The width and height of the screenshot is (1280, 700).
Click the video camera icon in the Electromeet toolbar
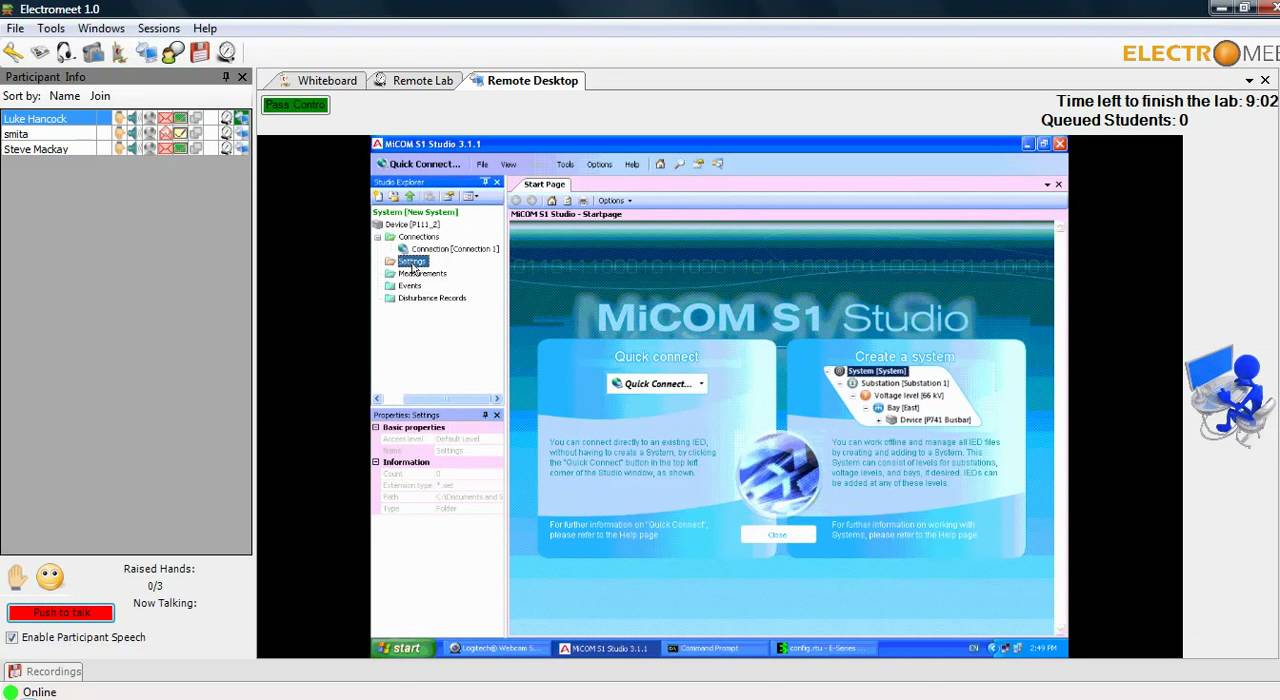93,52
